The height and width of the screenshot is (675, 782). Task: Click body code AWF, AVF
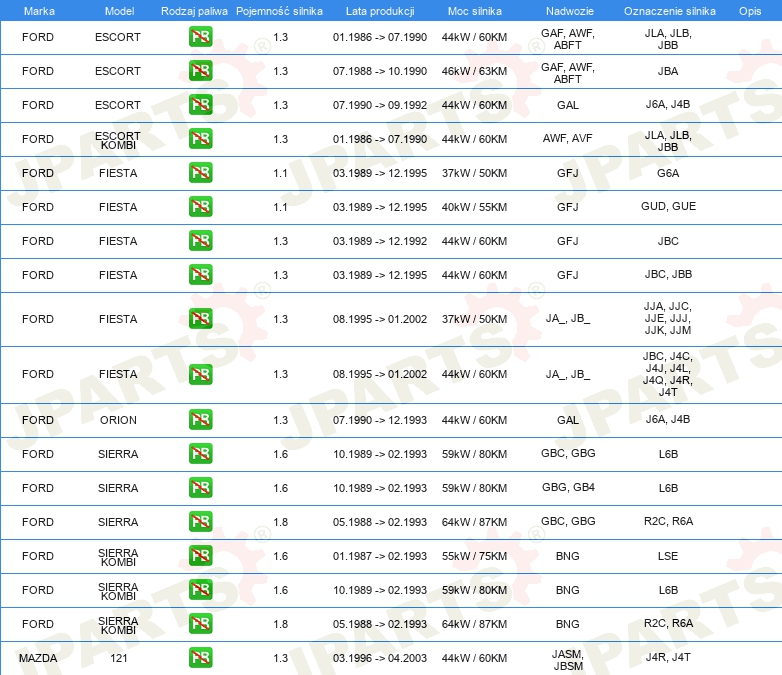click(568, 138)
